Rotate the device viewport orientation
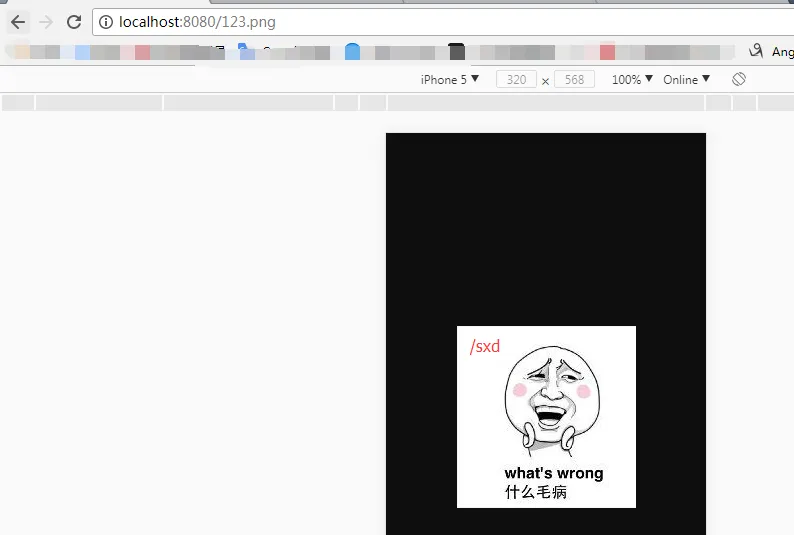Image resolution: width=794 pixels, height=535 pixels. (739, 79)
